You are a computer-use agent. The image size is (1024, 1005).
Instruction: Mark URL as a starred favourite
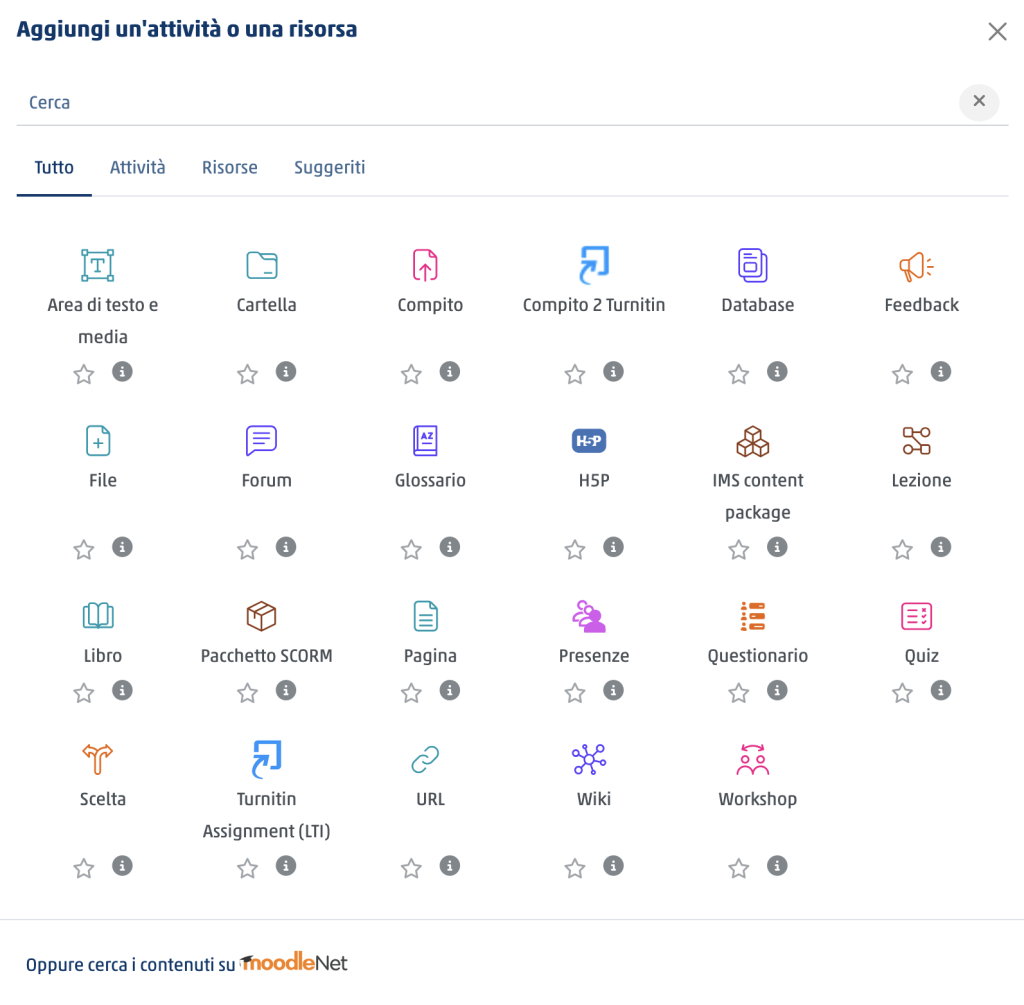(411, 869)
